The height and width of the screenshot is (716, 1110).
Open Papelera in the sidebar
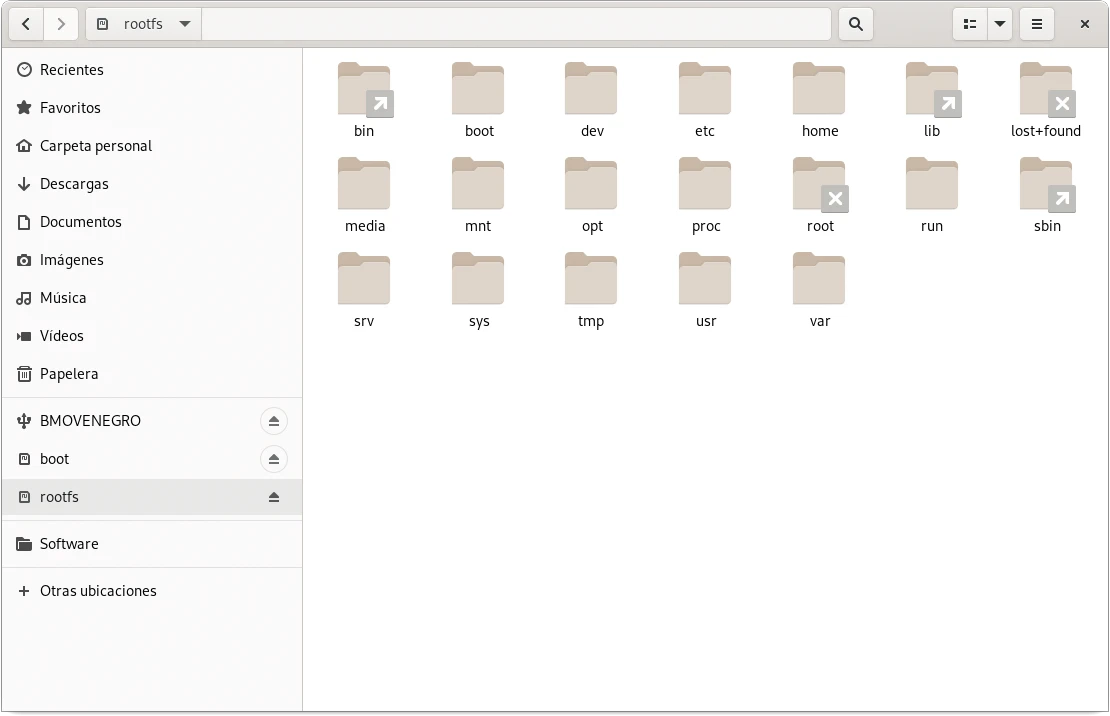[x=69, y=374]
